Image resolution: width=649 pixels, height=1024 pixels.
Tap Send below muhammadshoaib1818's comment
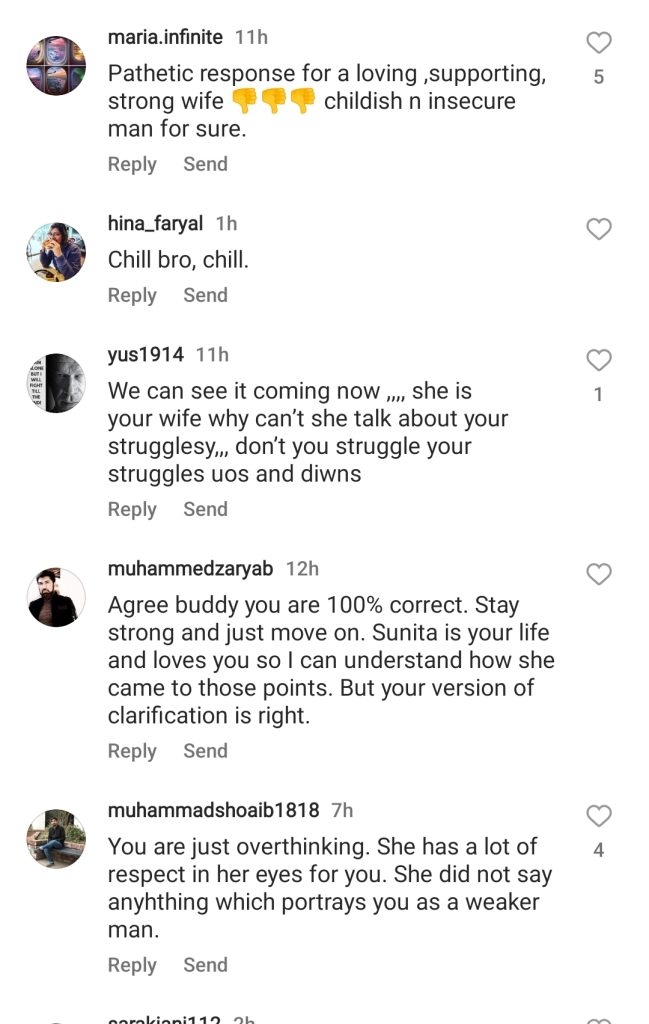tap(205, 965)
